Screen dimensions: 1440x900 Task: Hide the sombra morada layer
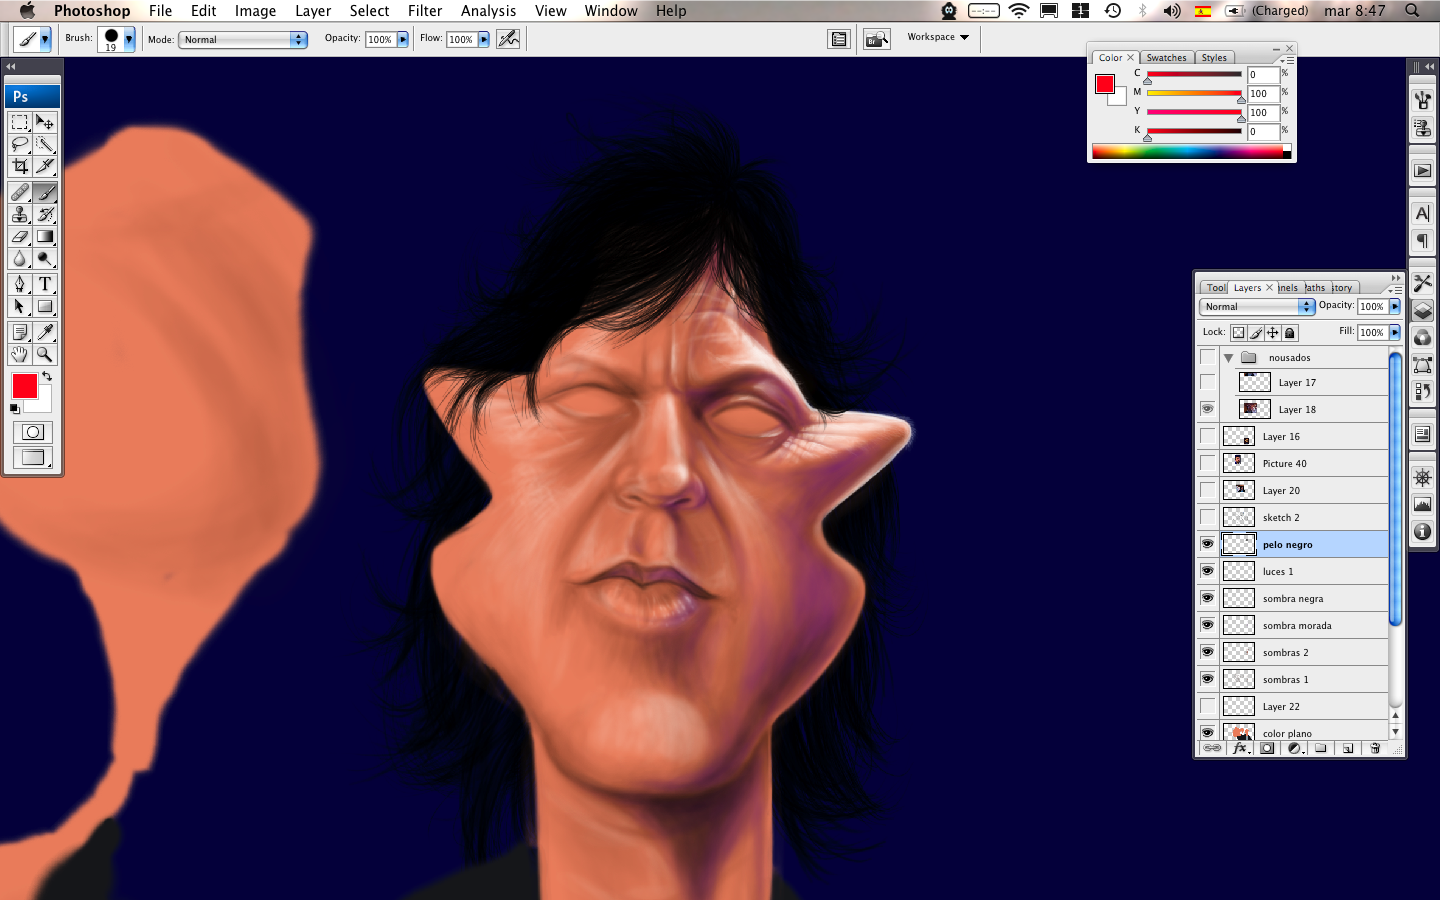tap(1208, 625)
